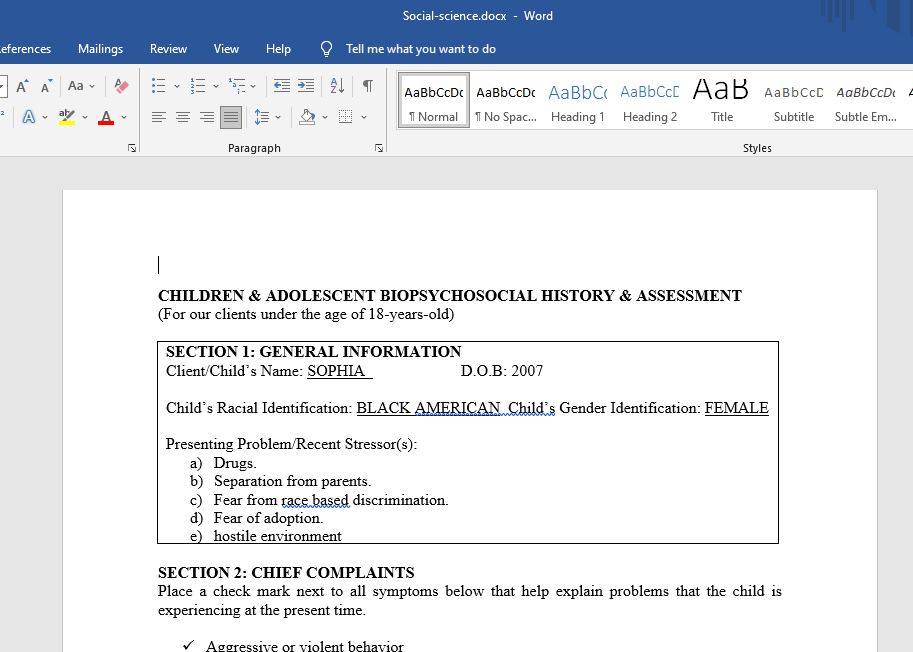Expand the Bullets dropdown arrow
This screenshot has width=913, height=652.
tap(177, 86)
